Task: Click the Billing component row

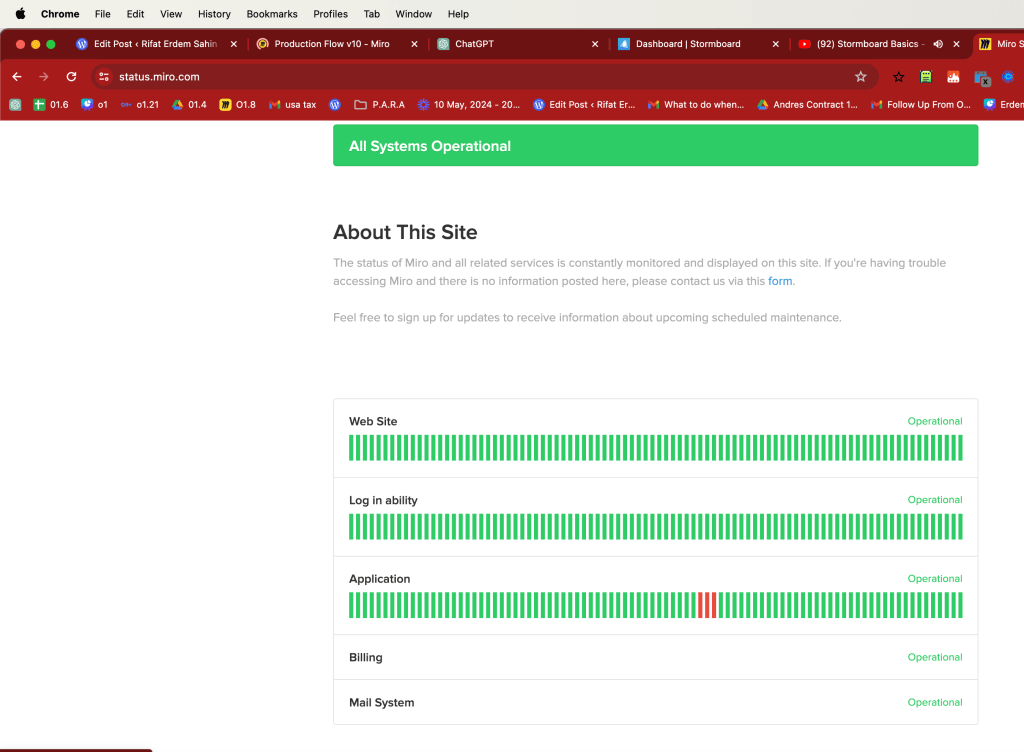Action: (x=656, y=657)
